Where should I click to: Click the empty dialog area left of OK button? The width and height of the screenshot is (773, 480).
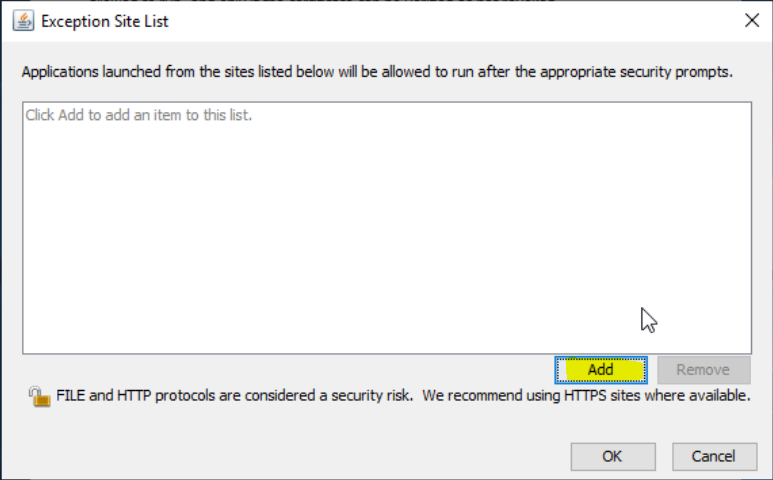coord(296,456)
